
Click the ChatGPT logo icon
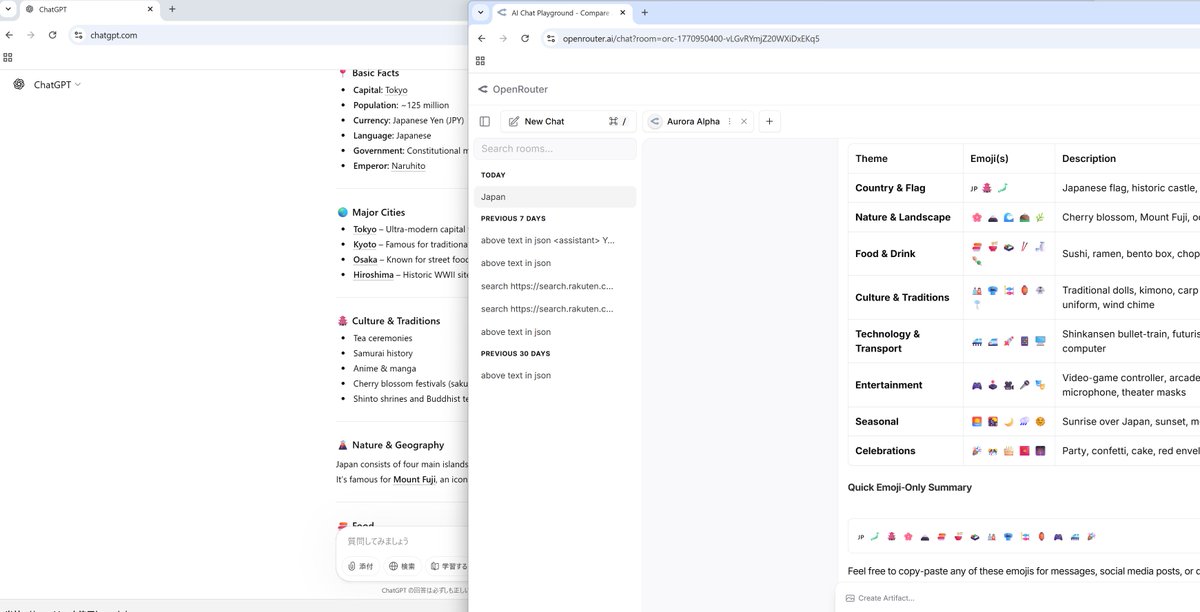[x=19, y=84]
